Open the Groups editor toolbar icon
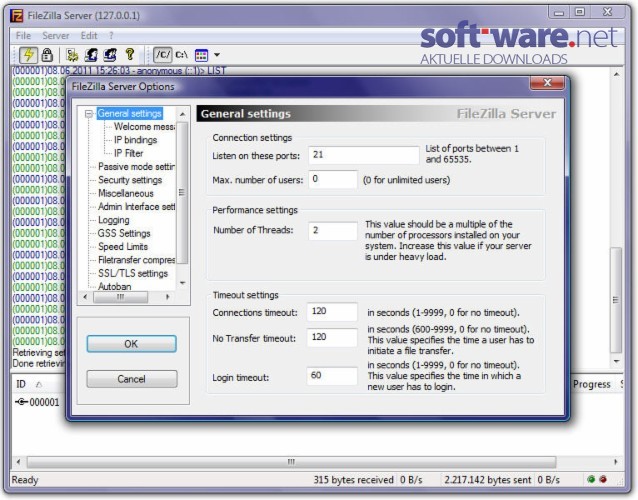 click(x=110, y=55)
